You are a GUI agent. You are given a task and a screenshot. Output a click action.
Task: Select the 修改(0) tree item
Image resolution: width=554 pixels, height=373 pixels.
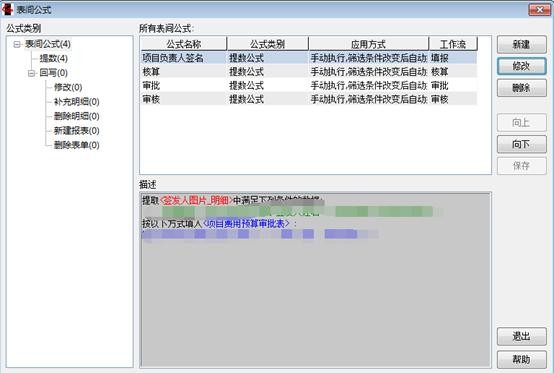pyautogui.click(x=68, y=87)
